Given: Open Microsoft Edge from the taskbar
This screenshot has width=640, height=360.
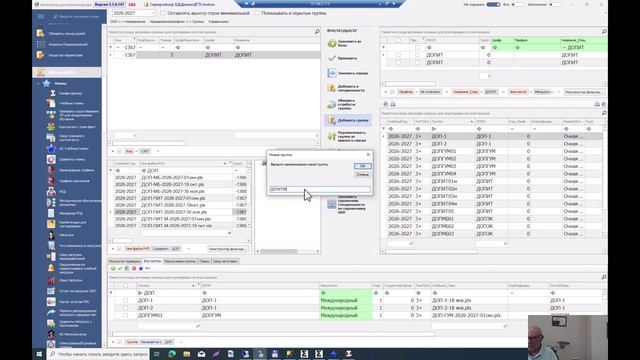Looking at the screenshot, I should (172, 353).
